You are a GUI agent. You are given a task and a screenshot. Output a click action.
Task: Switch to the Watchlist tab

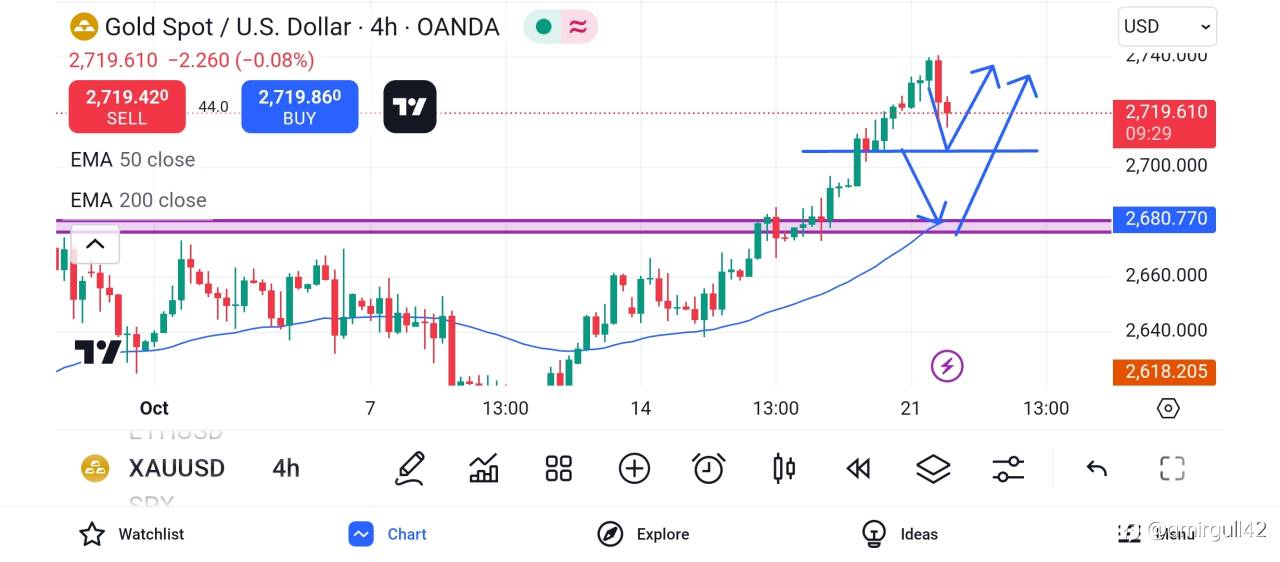(x=132, y=534)
